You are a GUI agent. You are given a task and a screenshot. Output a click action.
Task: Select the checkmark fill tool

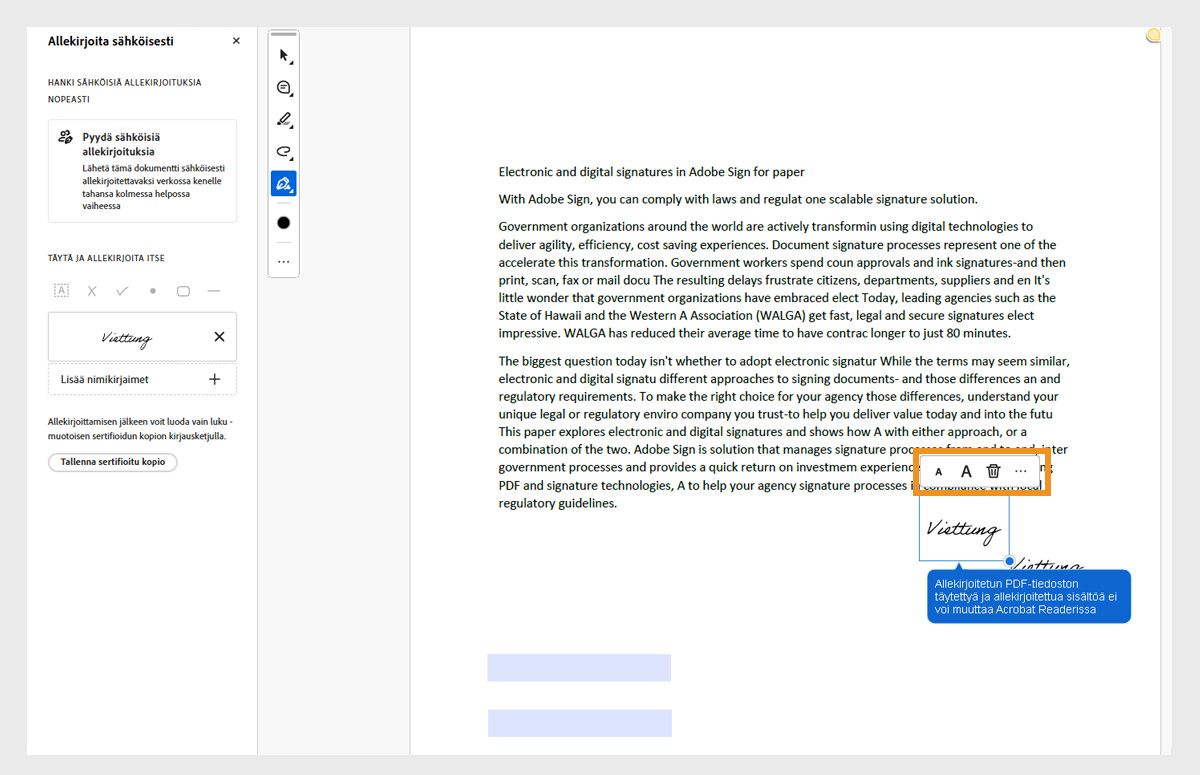point(122,291)
